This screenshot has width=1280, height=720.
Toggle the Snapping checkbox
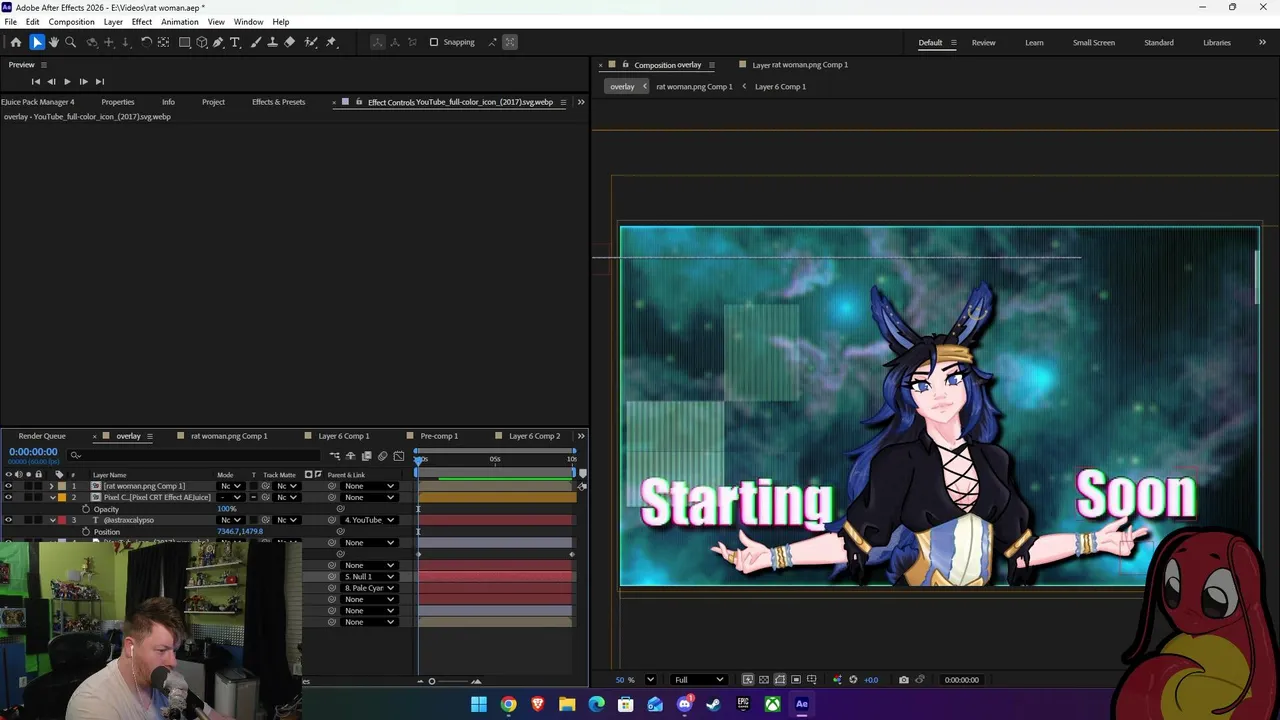(434, 42)
